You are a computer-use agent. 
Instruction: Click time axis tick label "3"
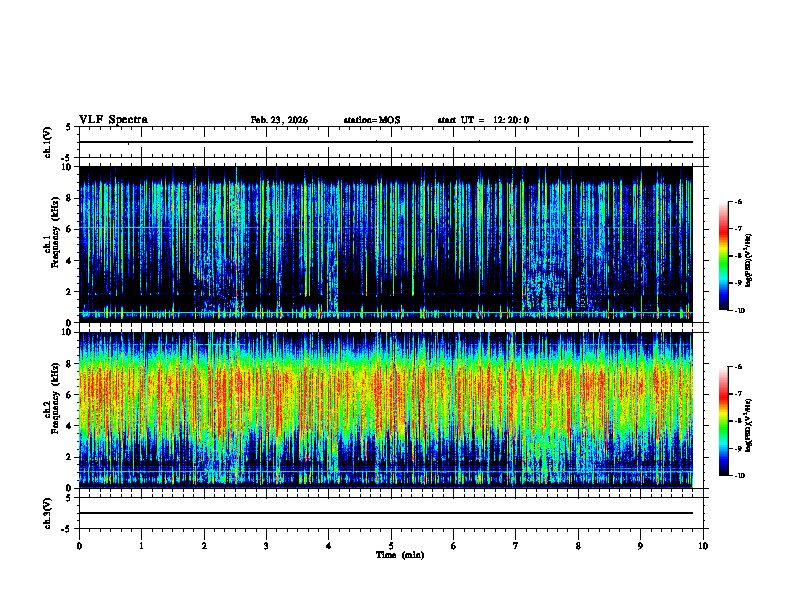click(x=266, y=546)
